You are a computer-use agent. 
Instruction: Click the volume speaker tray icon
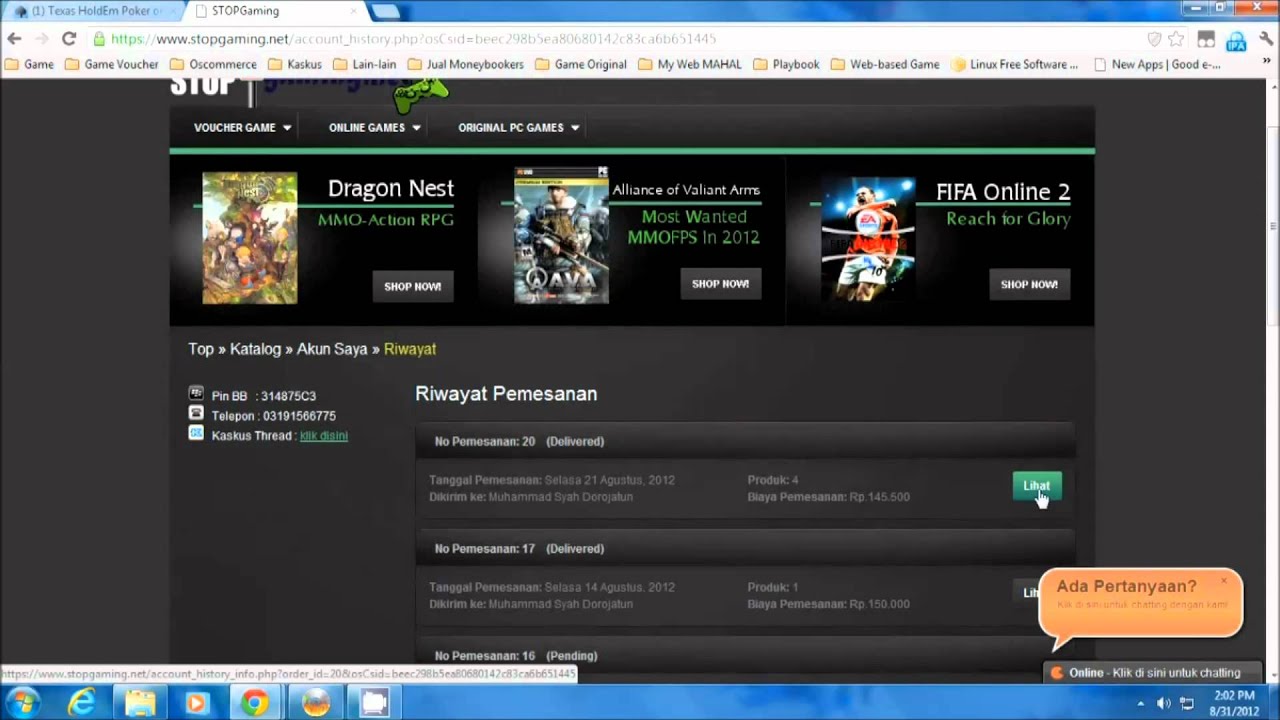click(1163, 703)
